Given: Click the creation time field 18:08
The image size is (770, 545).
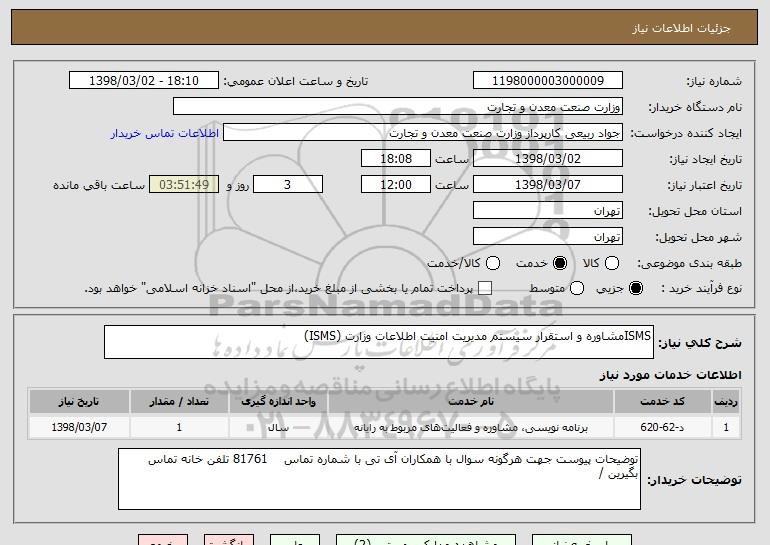Looking at the screenshot, I should [396, 159].
